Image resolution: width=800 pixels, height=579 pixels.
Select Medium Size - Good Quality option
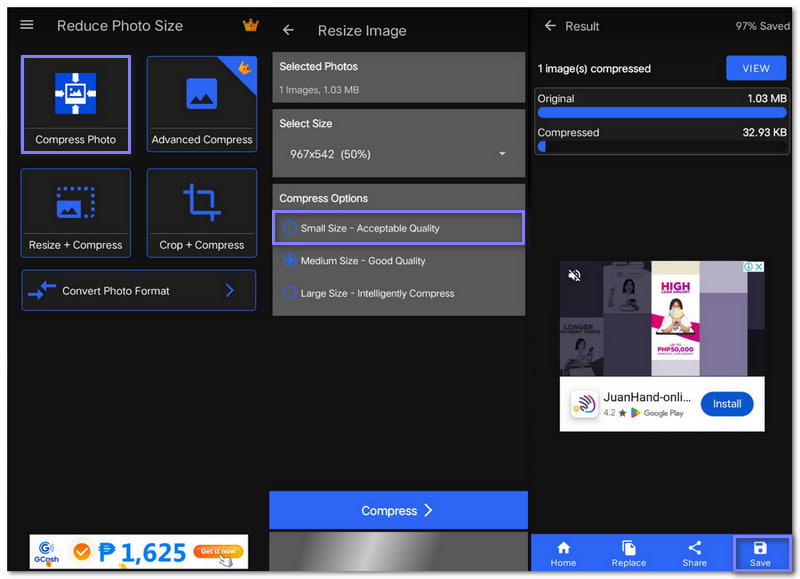coord(398,261)
